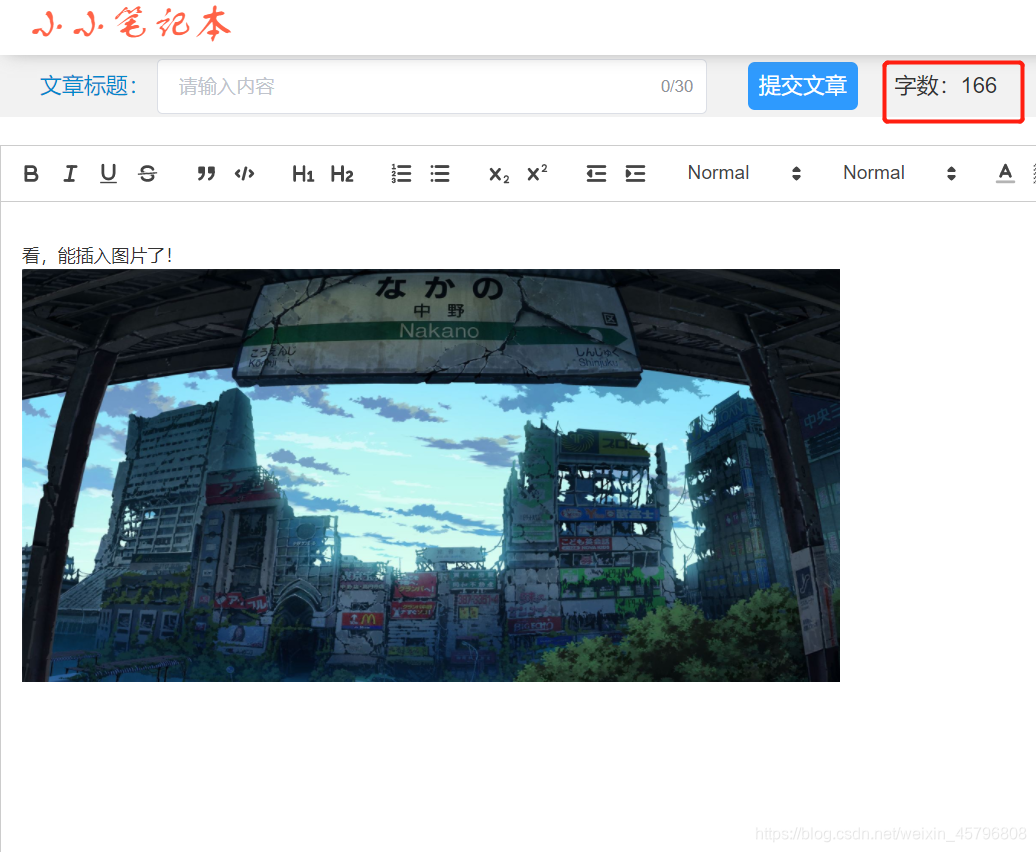
Task: Toggle italic formatting
Action: (x=69, y=174)
